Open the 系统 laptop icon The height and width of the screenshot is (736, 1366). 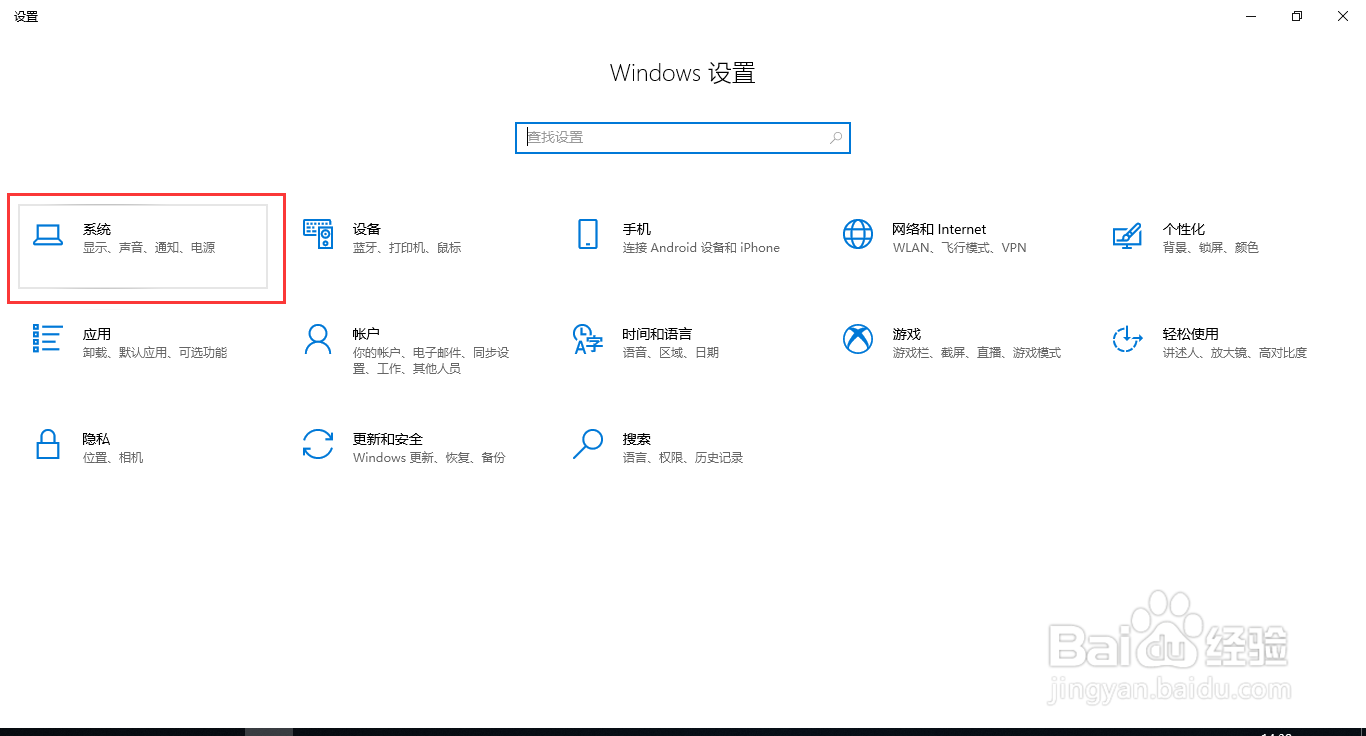point(48,235)
